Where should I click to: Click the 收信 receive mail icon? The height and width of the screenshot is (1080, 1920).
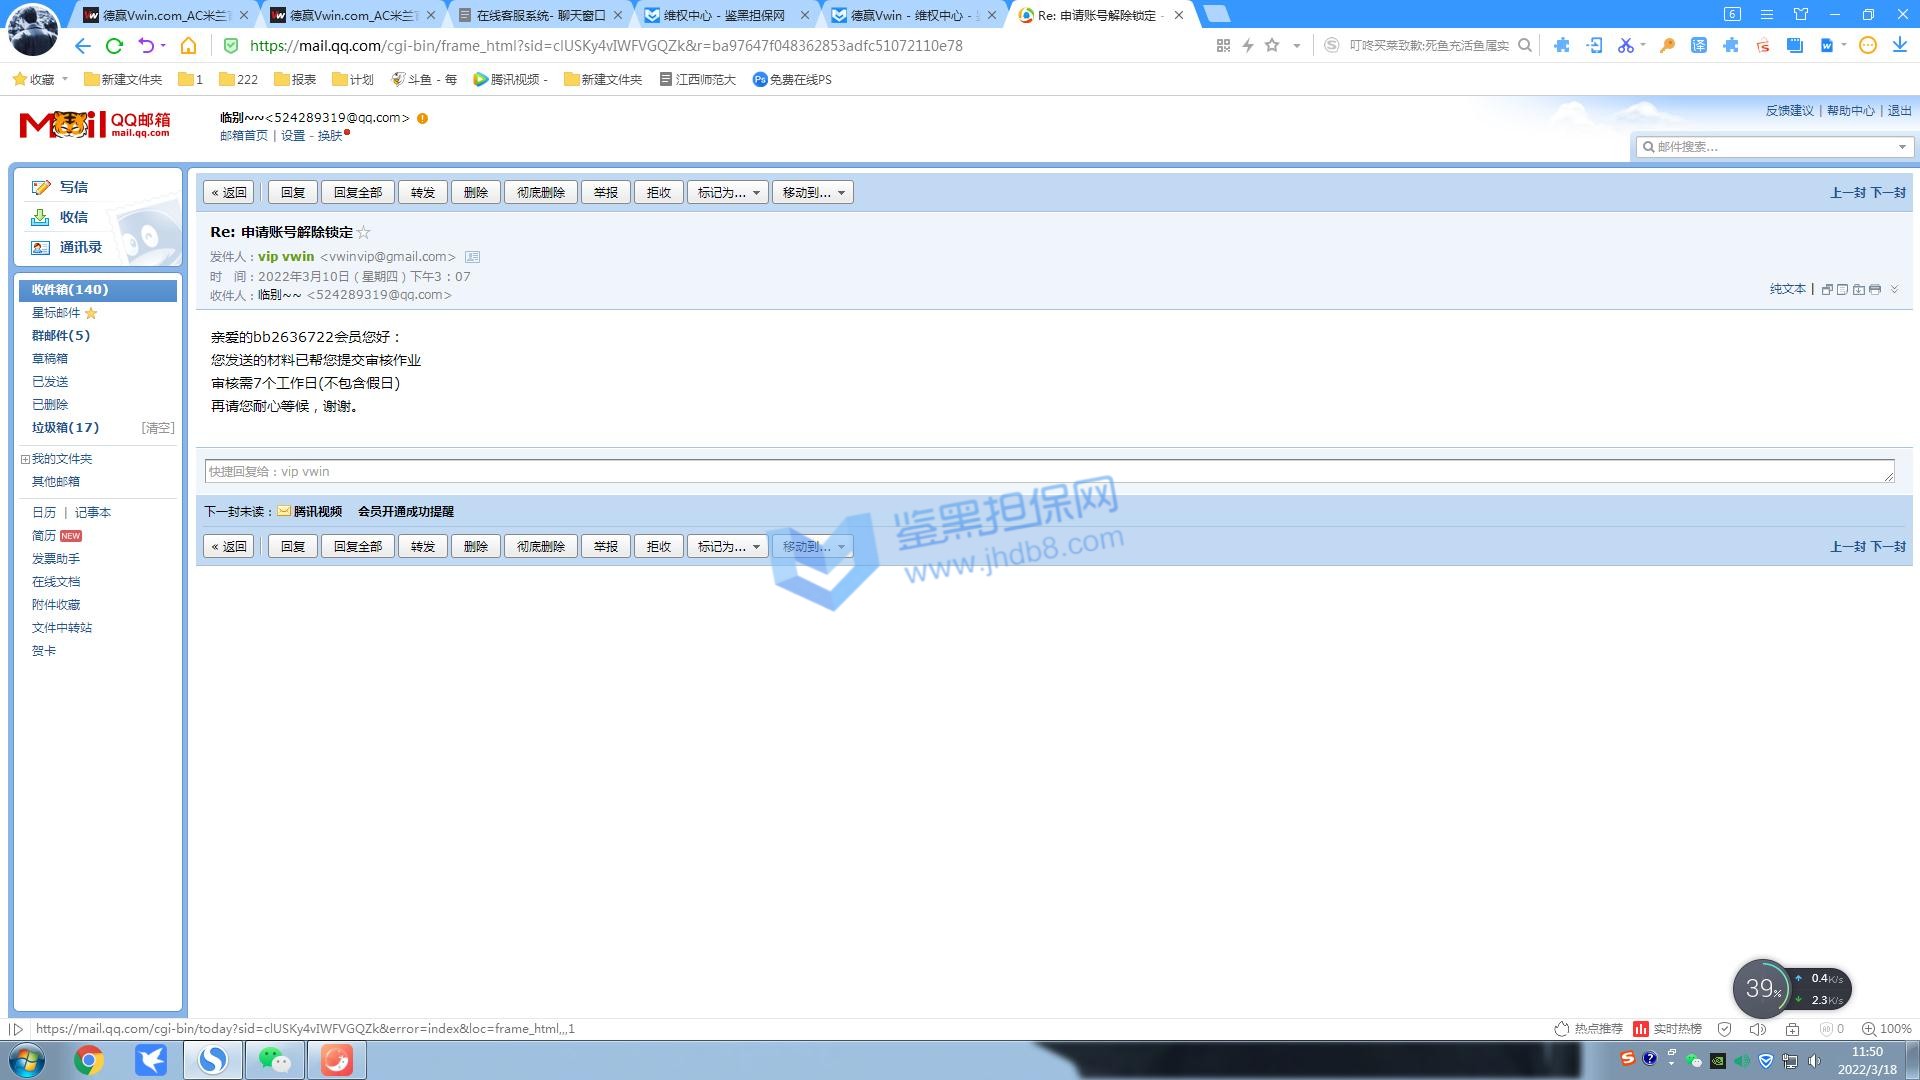(x=41, y=217)
